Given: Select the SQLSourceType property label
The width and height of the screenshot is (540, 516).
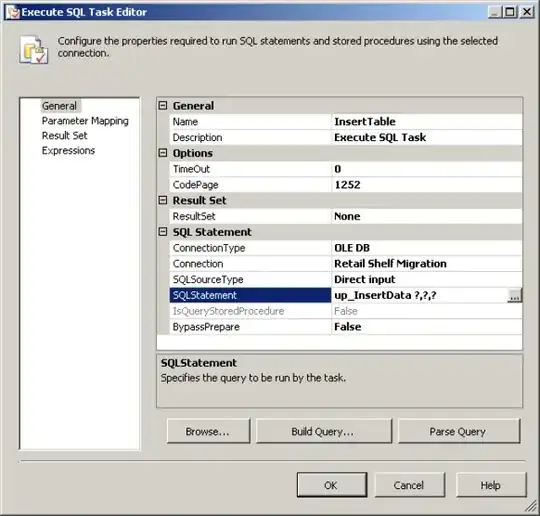Looking at the screenshot, I should point(250,280).
